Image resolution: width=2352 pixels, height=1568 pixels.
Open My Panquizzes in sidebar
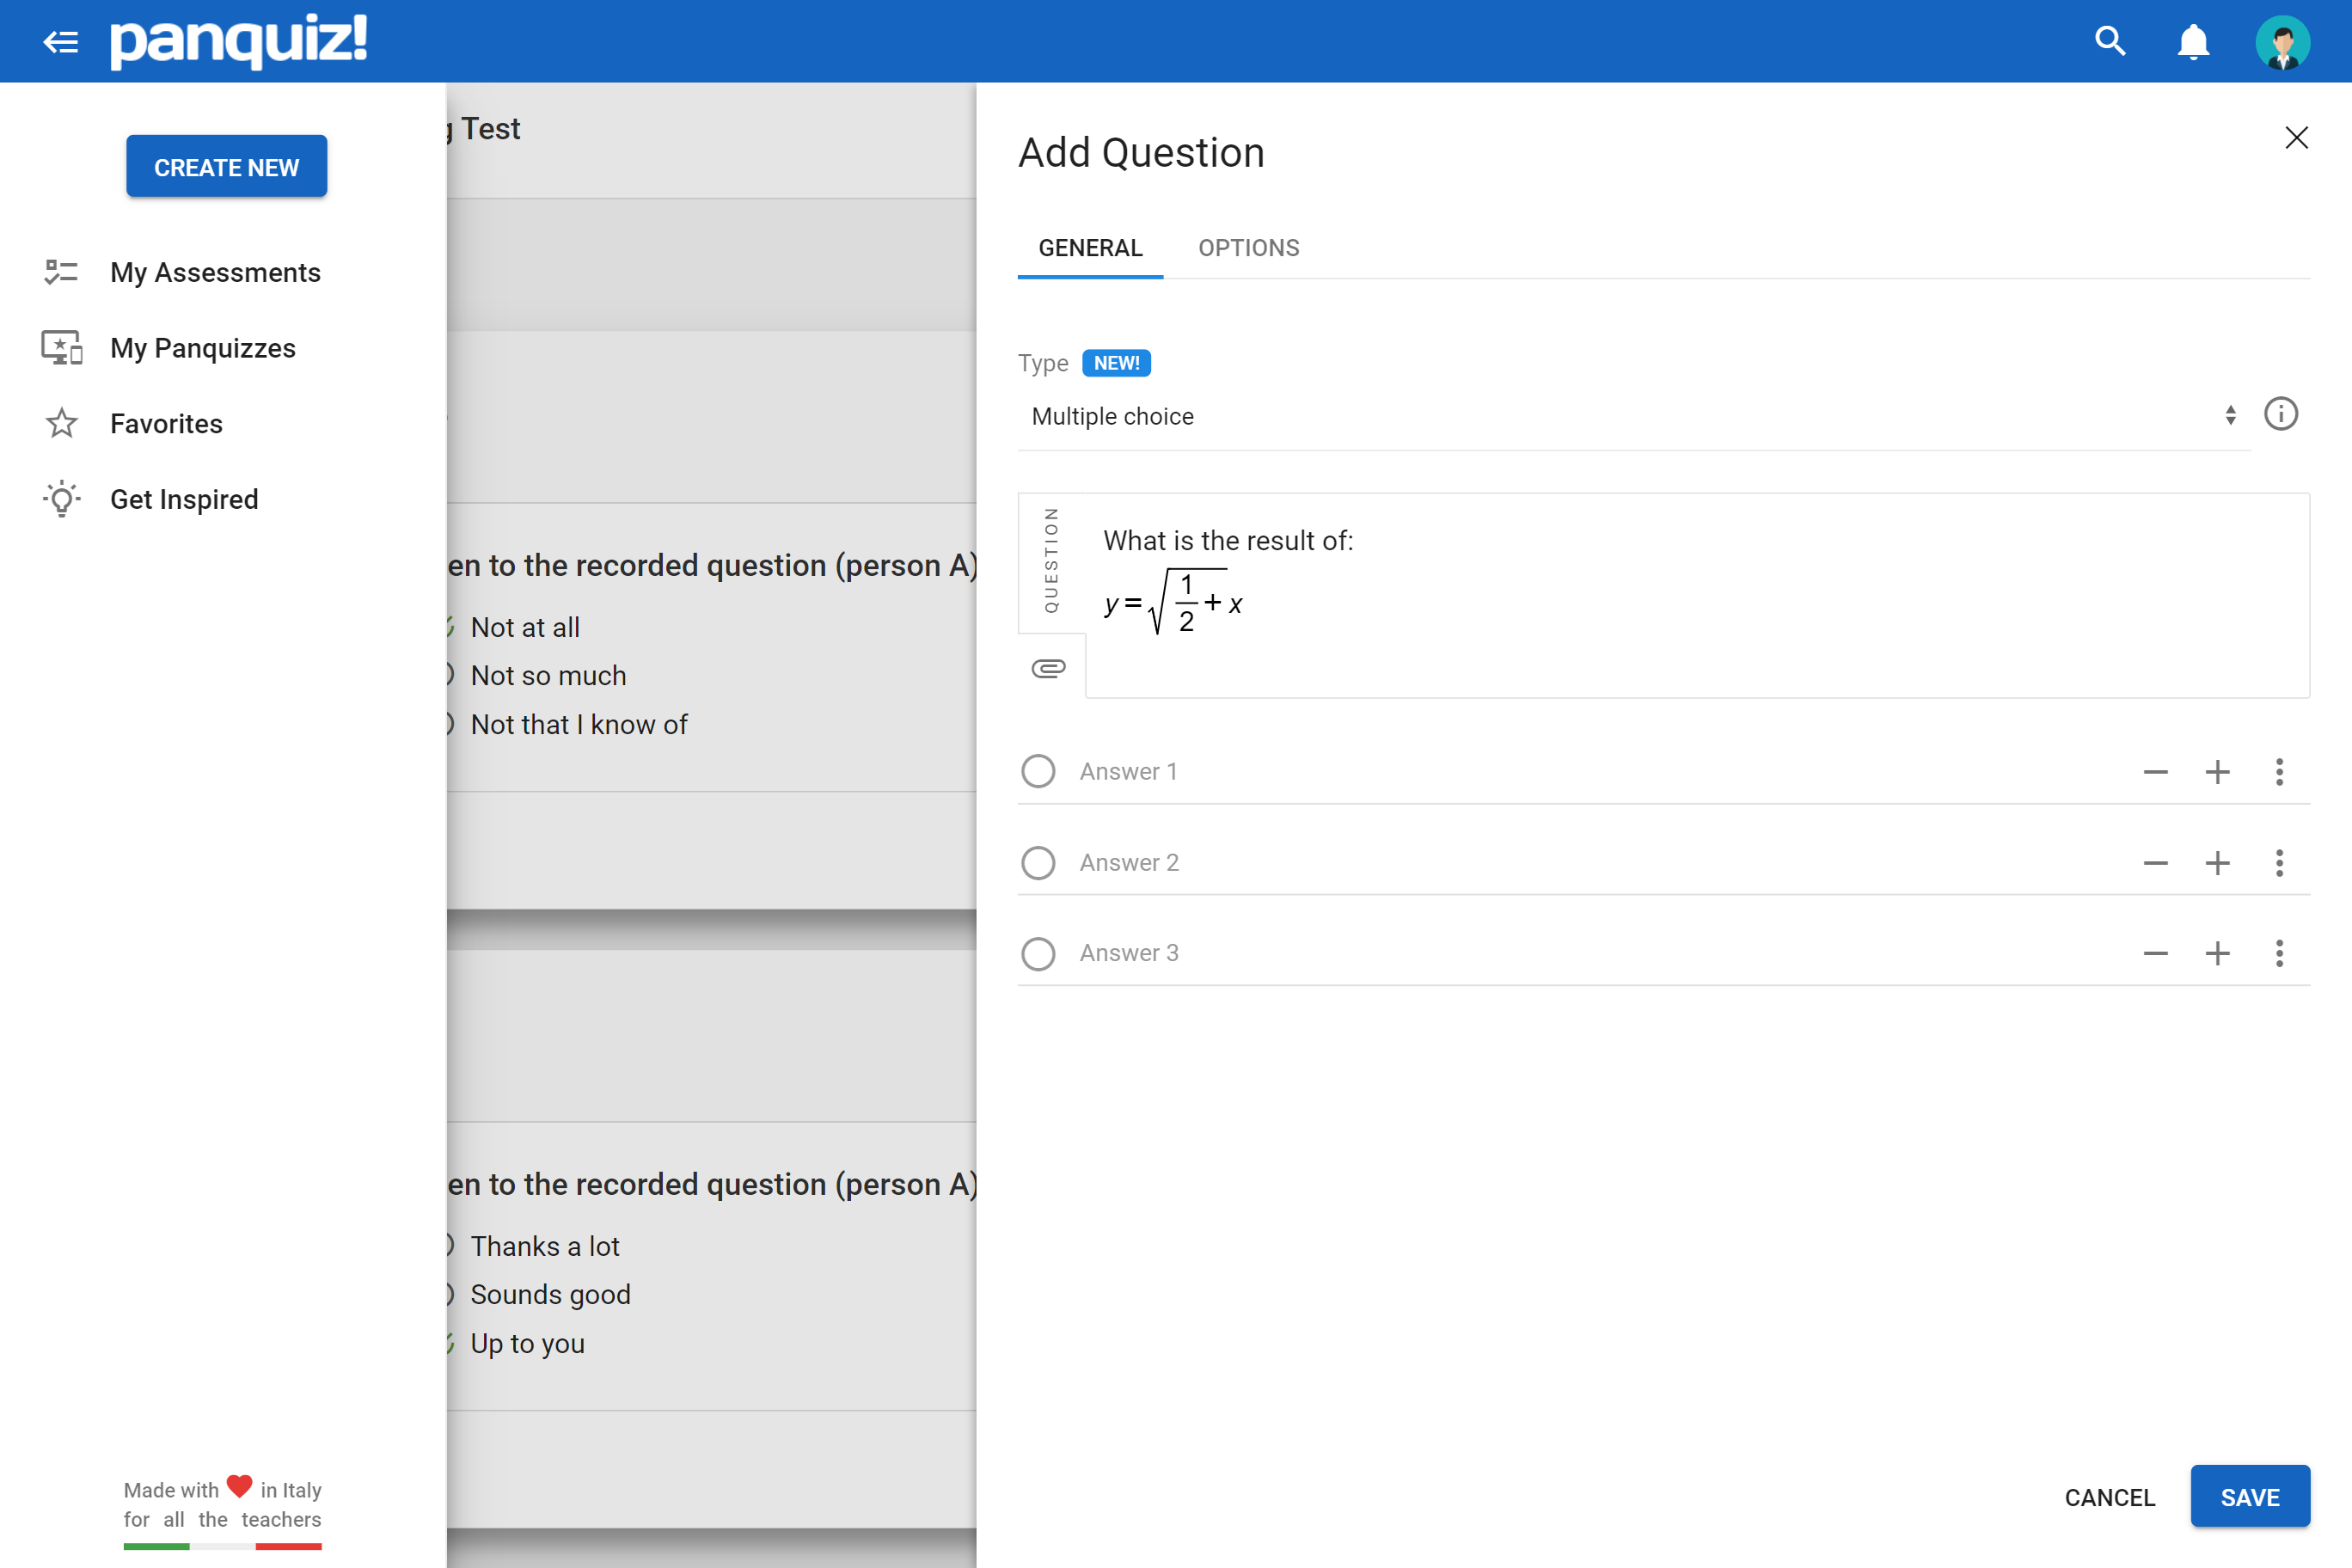click(x=203, y=347)
